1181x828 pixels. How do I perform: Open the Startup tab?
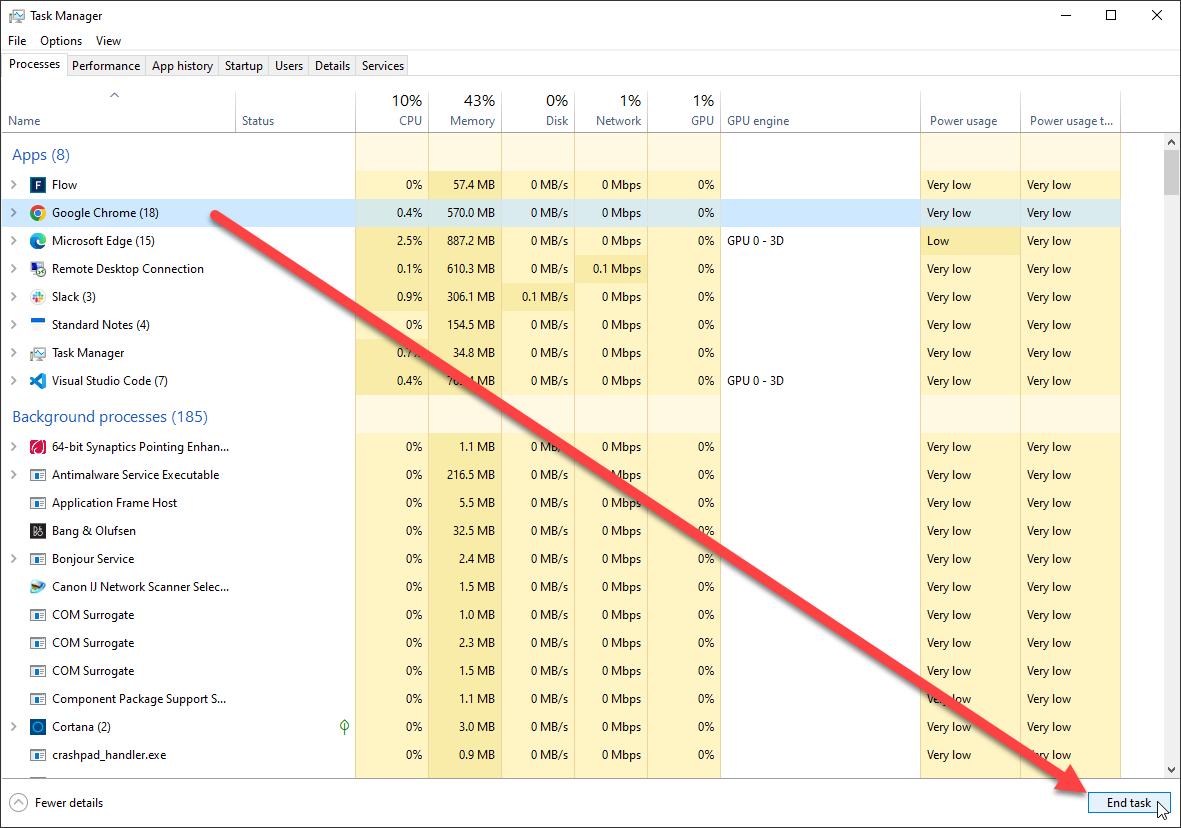[x=243, y=66]
